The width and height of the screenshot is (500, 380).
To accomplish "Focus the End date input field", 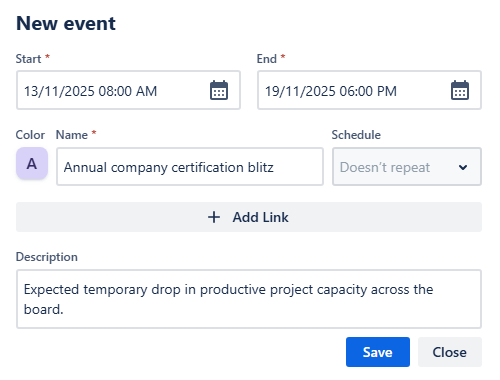I will pos(369,90).
